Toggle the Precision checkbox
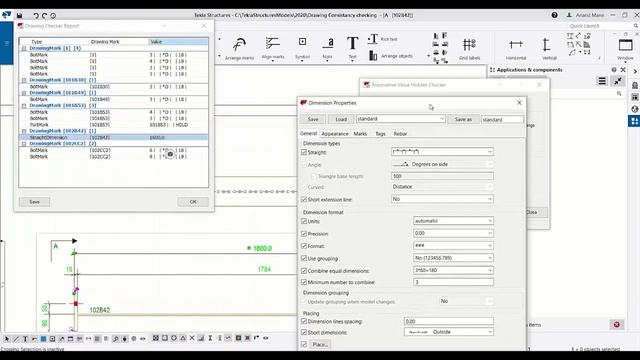Image resolution: width=640 pixels, height=360 pixels. 304,234
